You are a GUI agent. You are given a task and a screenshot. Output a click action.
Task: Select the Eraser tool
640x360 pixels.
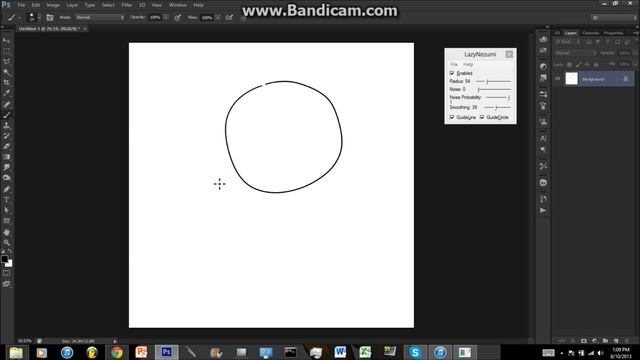[7, 147]
